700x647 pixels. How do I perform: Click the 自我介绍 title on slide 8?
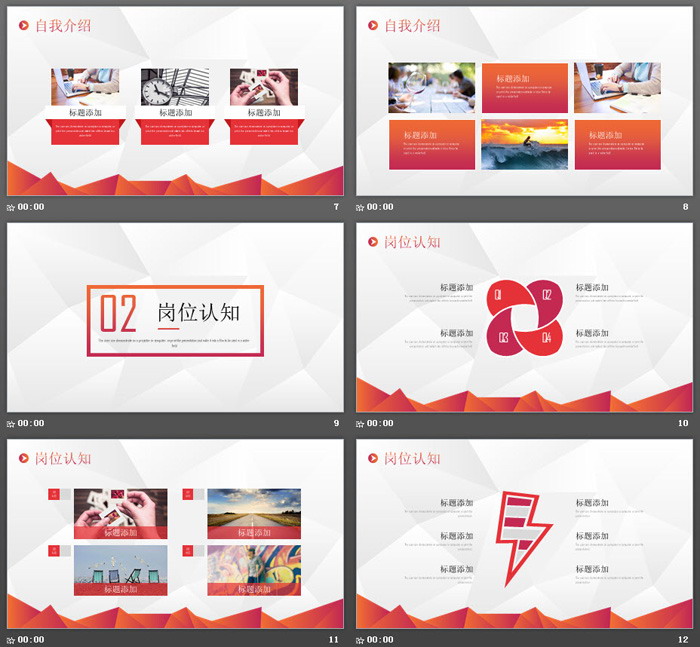click(x=412, y=25)
